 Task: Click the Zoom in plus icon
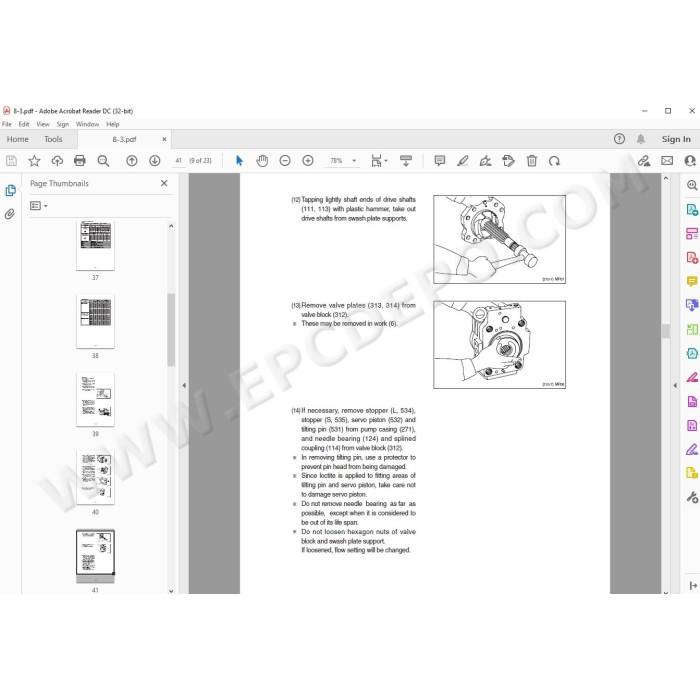tap(308, 161)
